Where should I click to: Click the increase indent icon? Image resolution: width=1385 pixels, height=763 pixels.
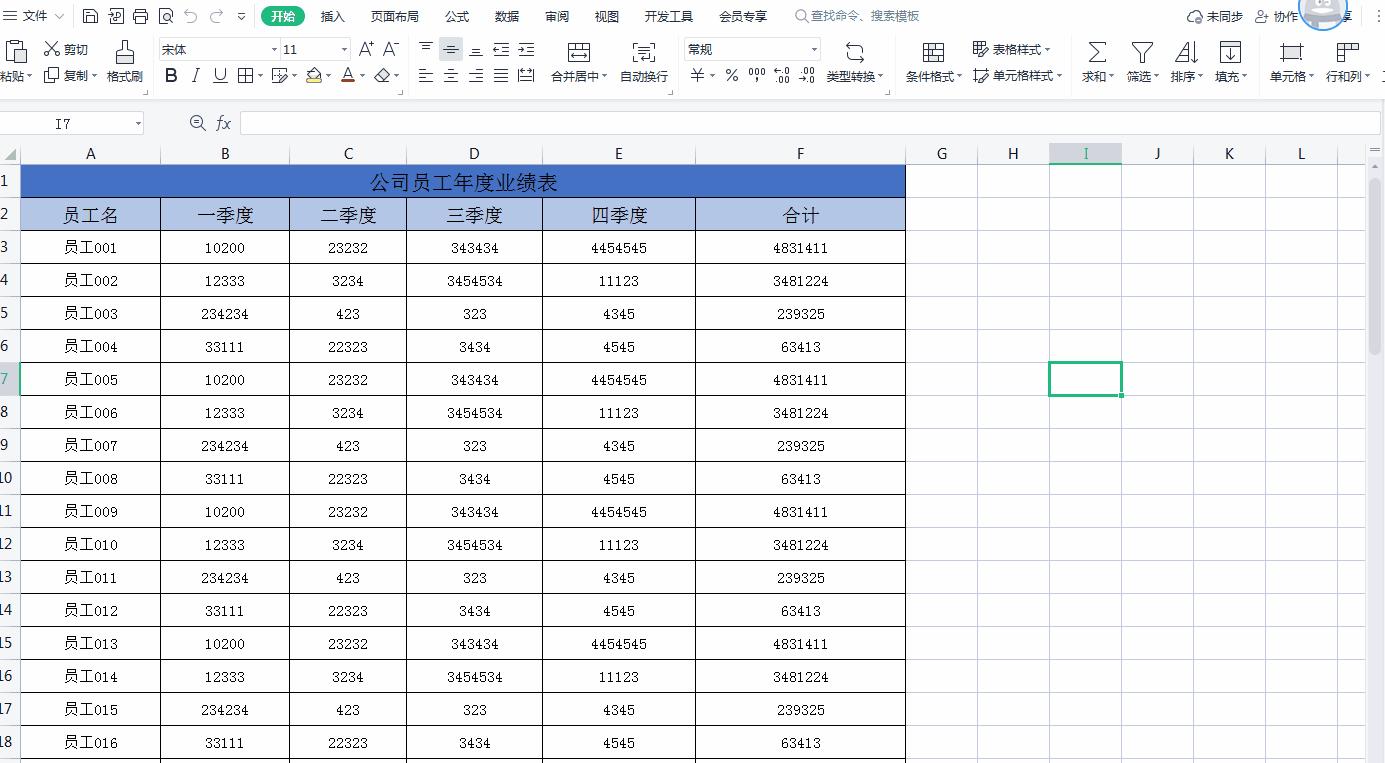526,49
